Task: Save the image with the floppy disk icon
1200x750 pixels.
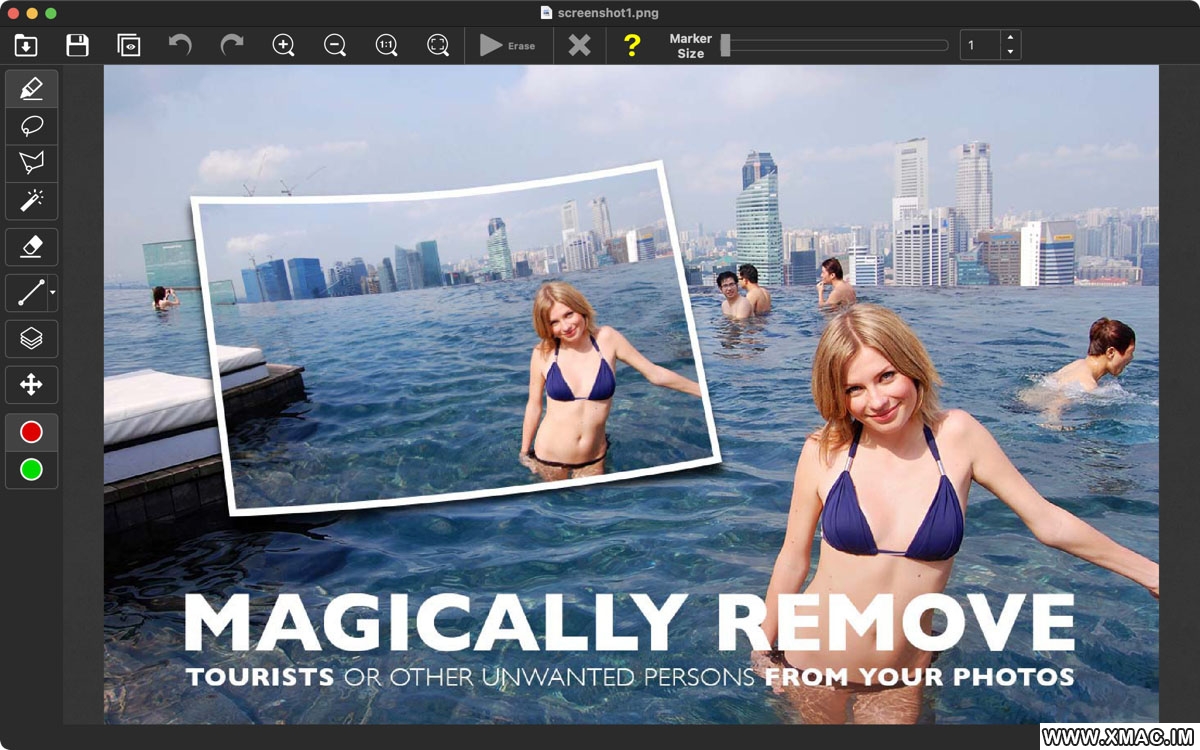Action: point(77,45)
